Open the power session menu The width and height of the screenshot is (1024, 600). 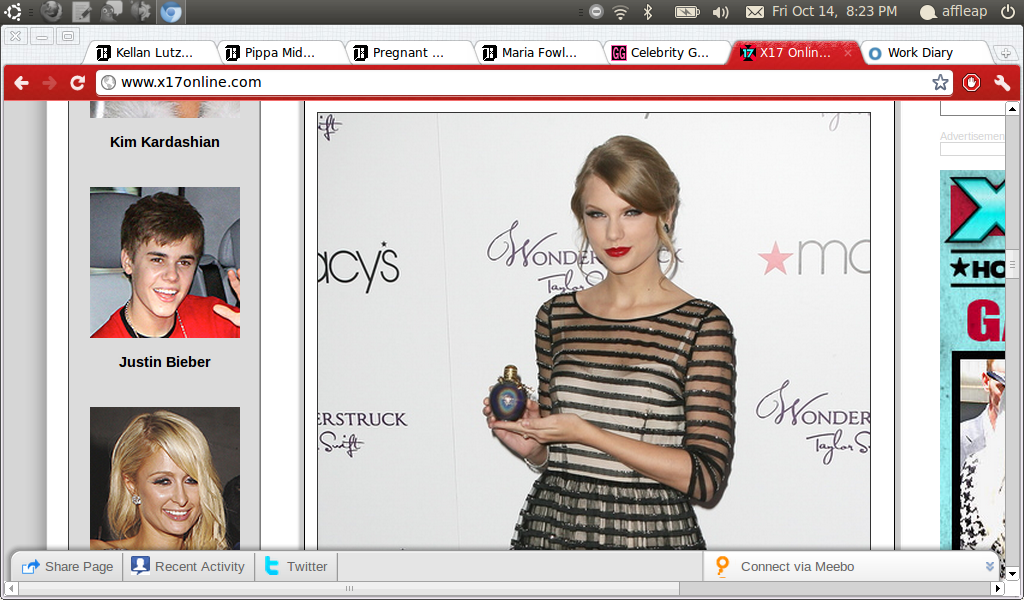[1008, 11]
